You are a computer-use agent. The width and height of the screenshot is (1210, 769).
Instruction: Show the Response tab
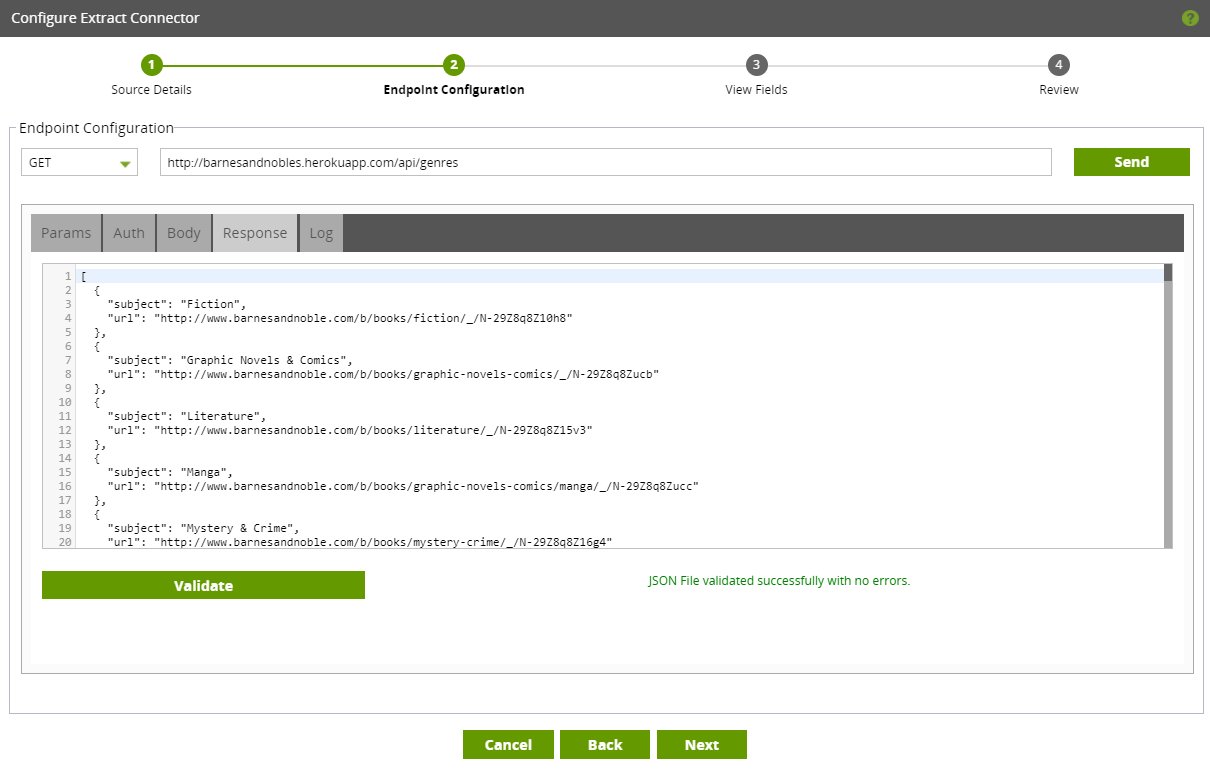coord(255,233)
